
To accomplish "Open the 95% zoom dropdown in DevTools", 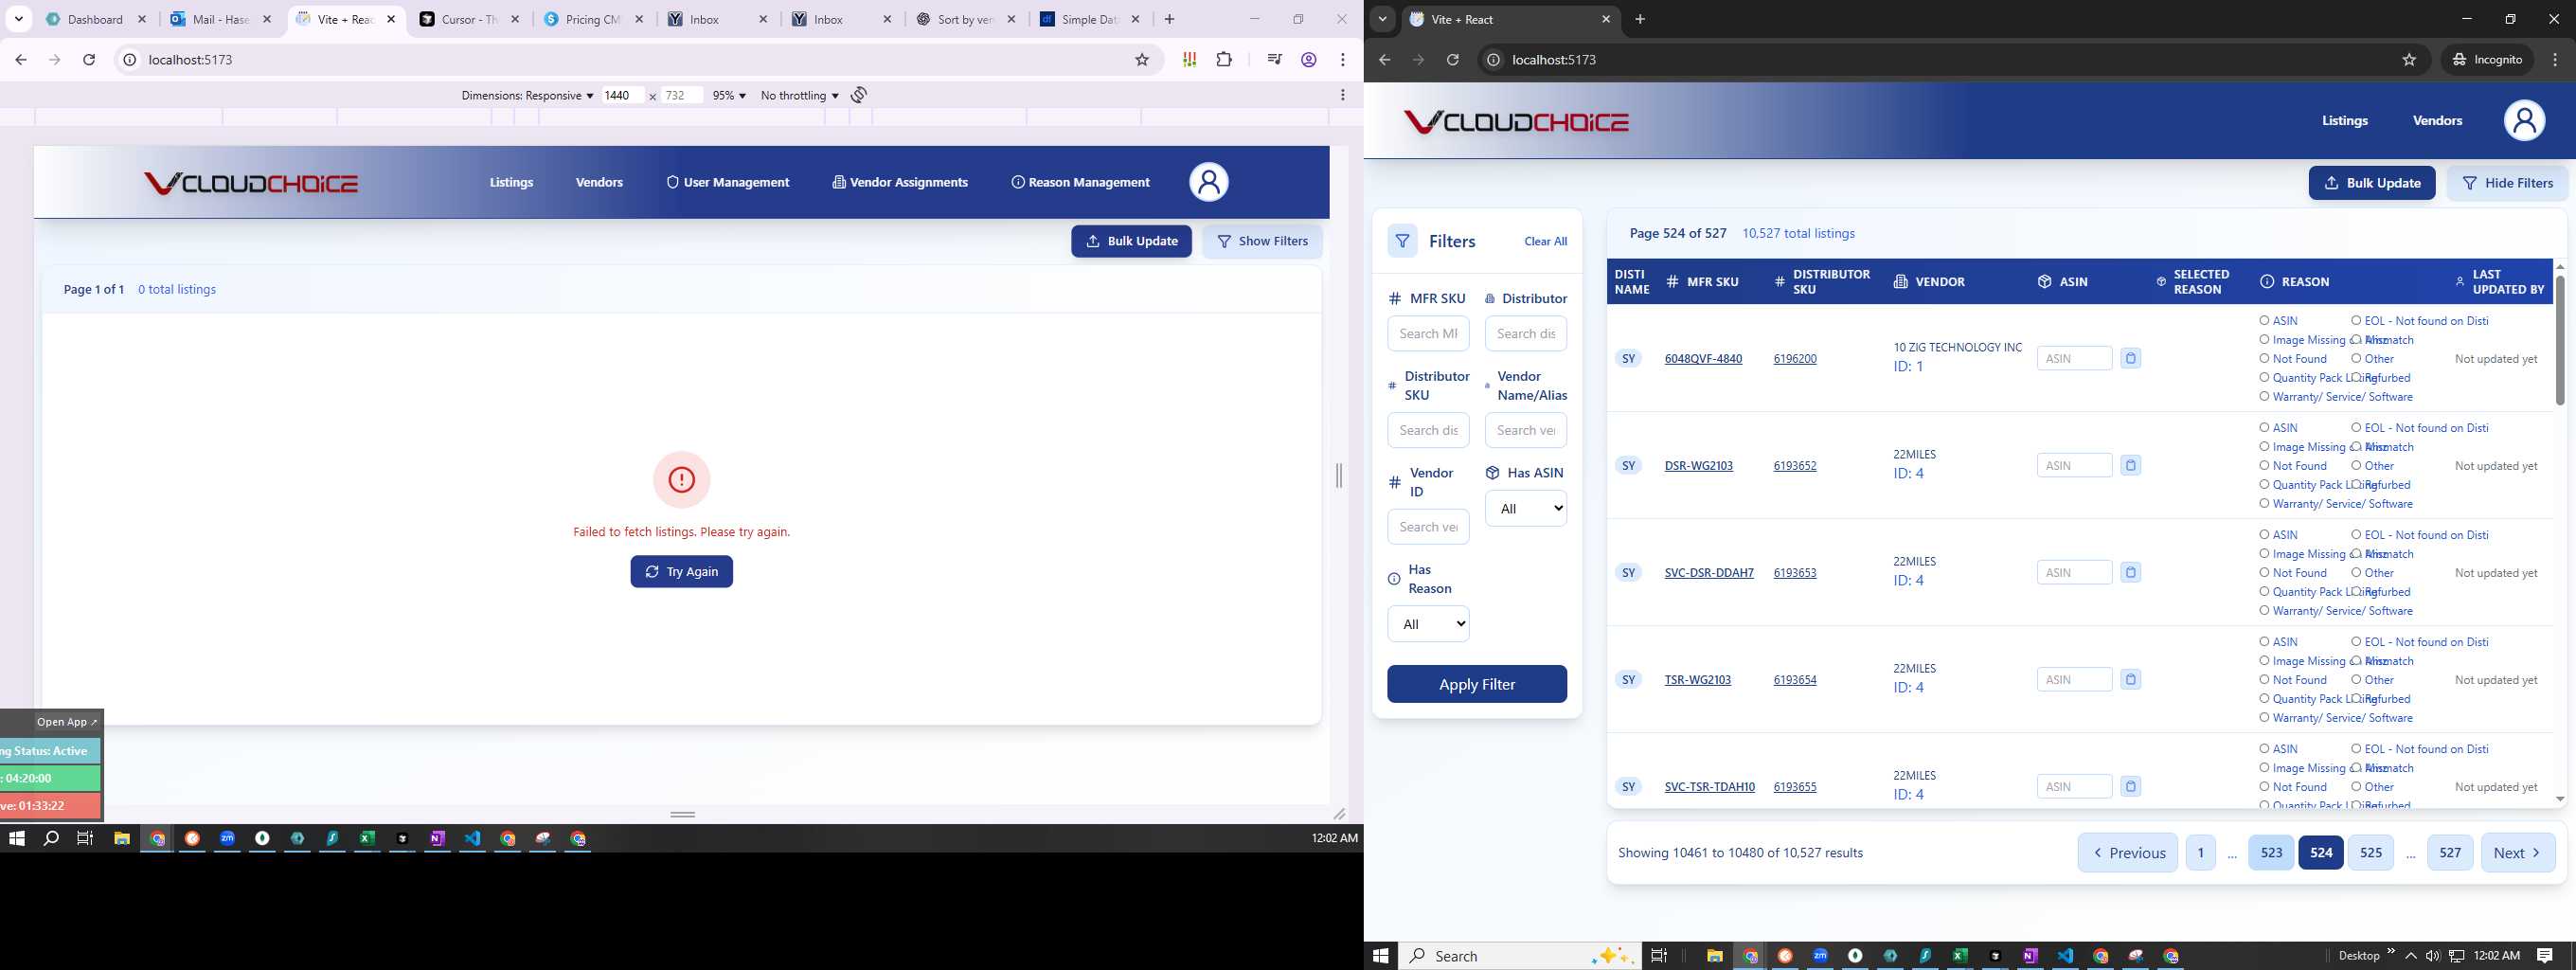I will point(729,95).
